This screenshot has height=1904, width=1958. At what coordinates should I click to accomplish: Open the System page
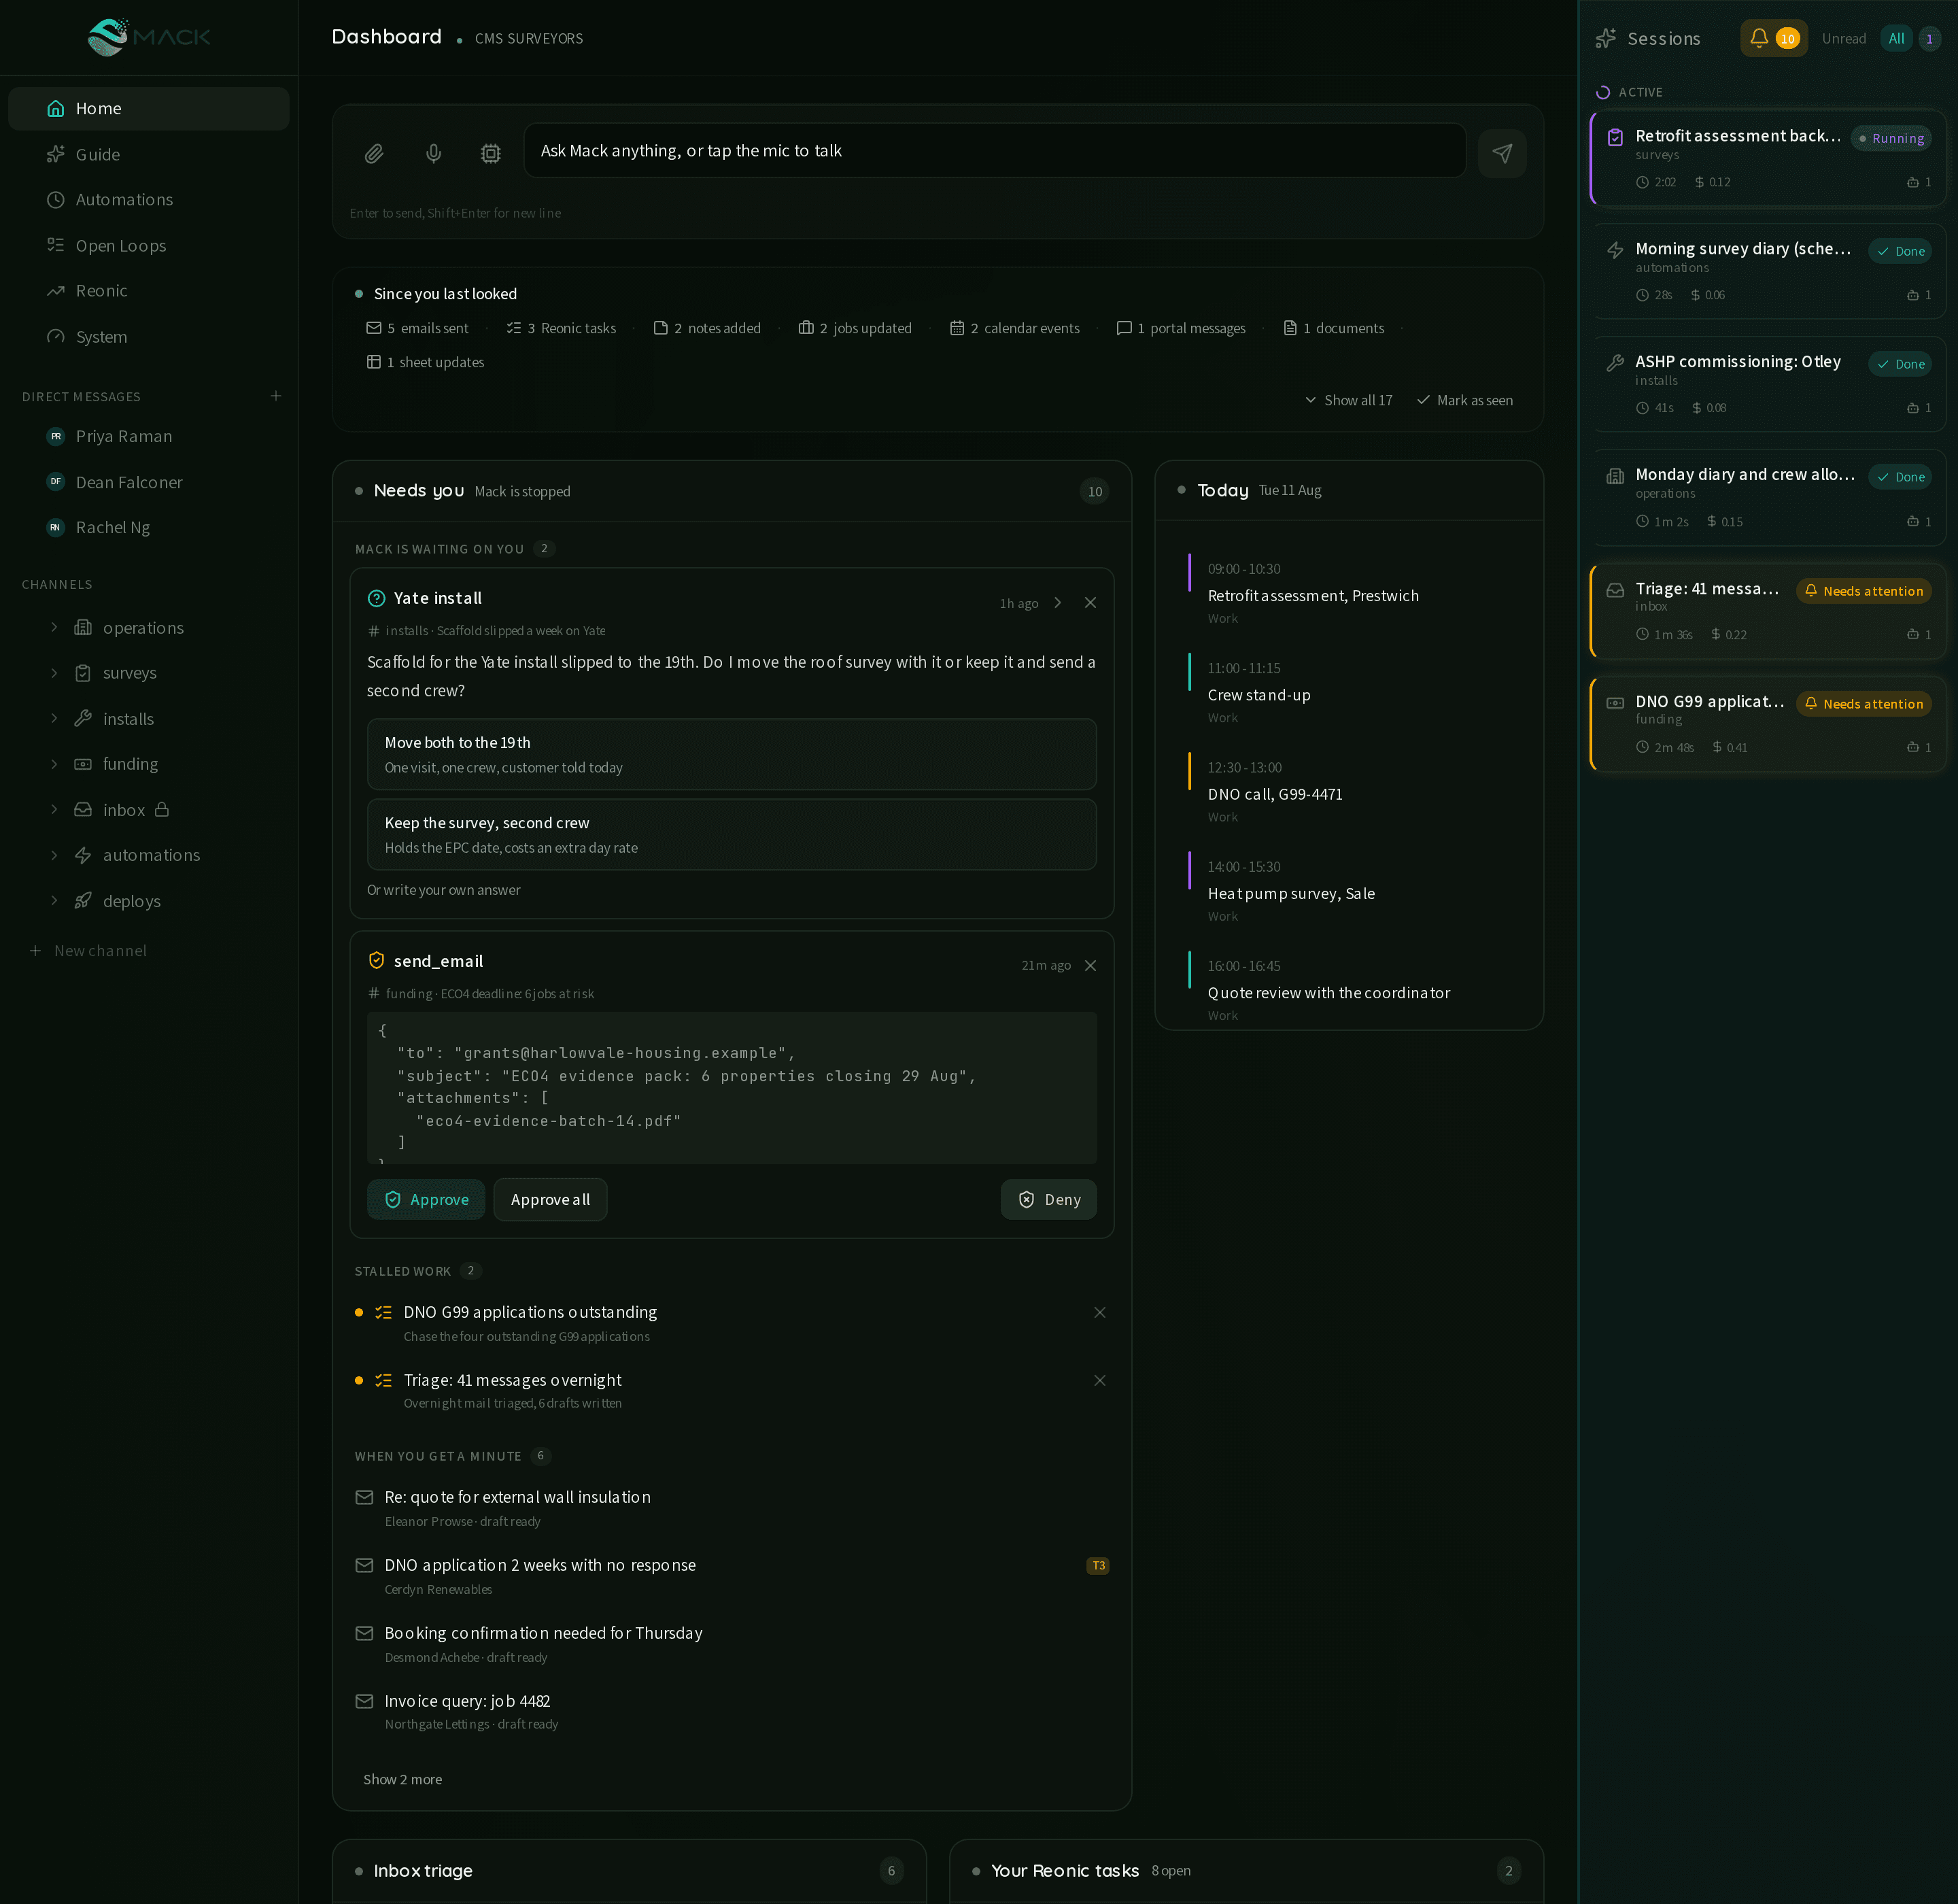148,336
